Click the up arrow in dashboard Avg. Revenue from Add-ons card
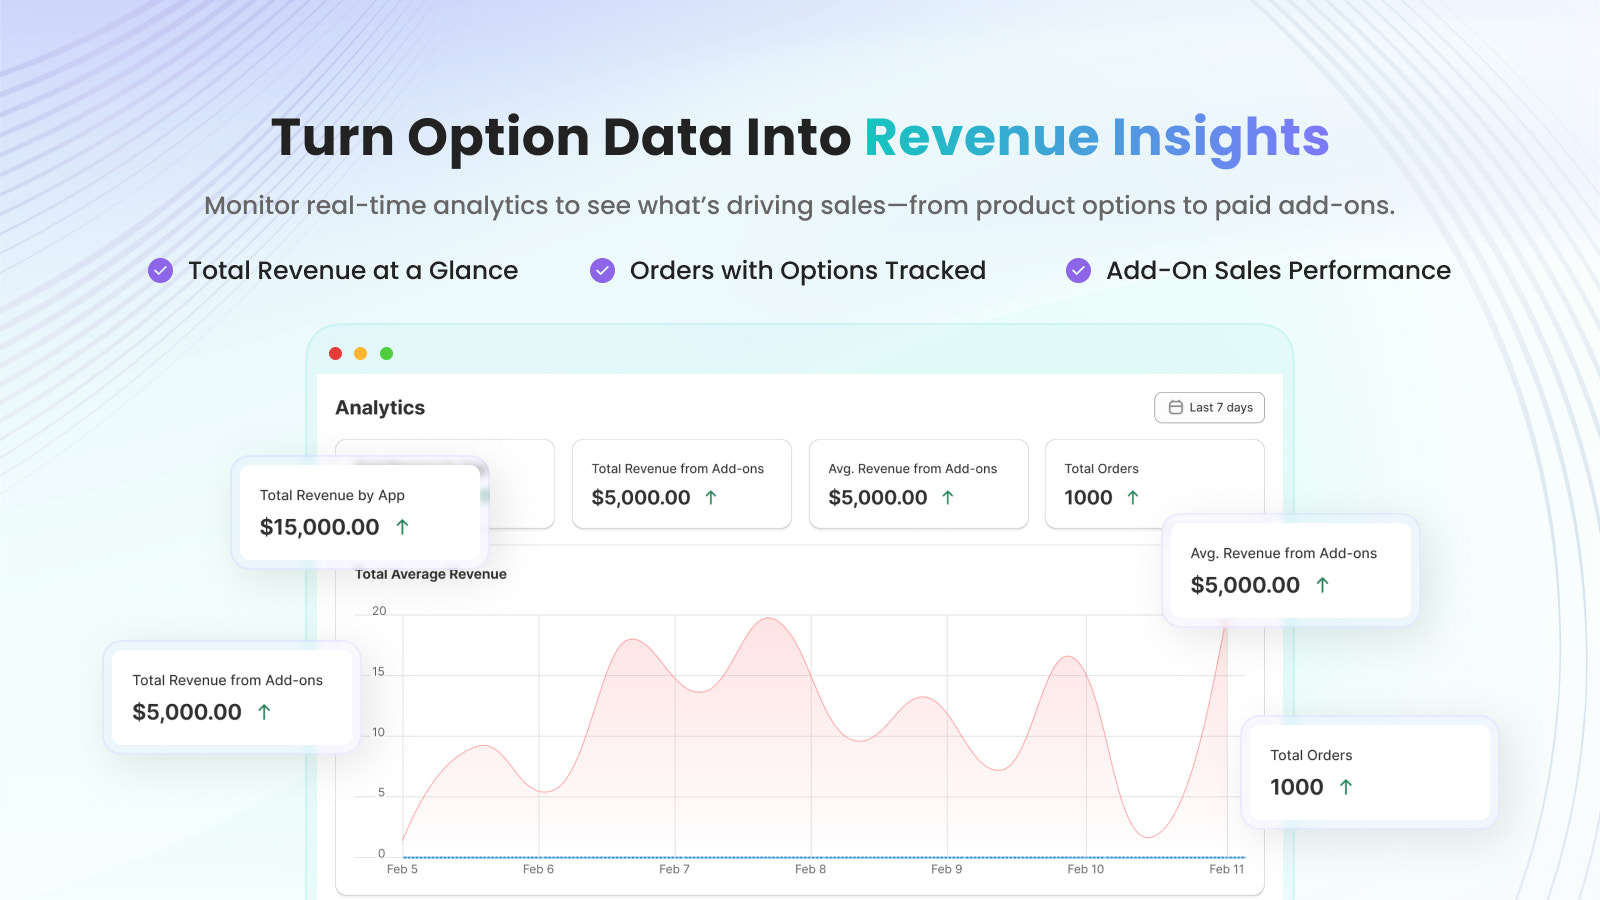Image resolution: width=1600 pixels, height=900 pixels. pos(948,497)
